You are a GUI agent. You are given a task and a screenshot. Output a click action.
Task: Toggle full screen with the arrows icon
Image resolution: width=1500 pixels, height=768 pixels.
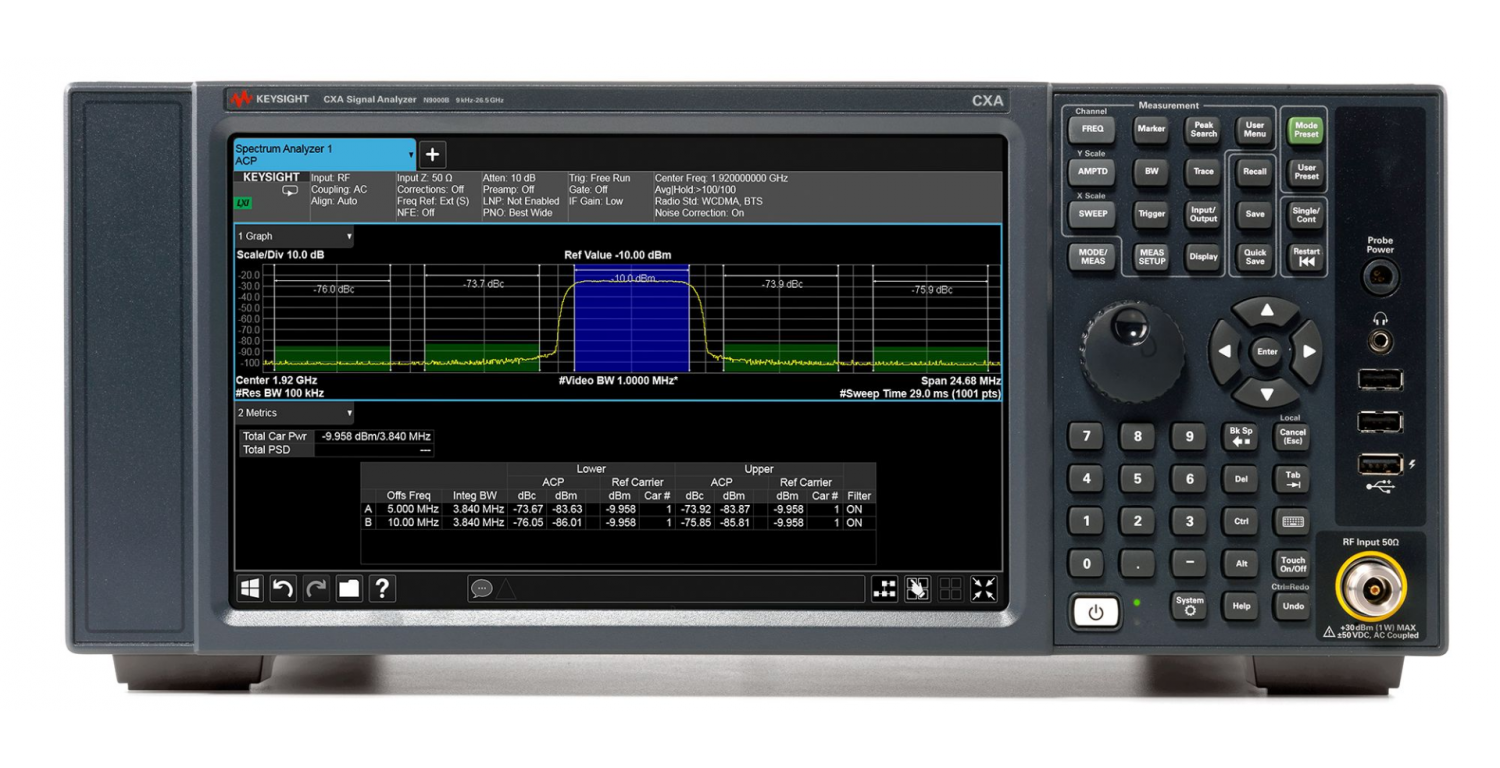click(x=983, y=589)
